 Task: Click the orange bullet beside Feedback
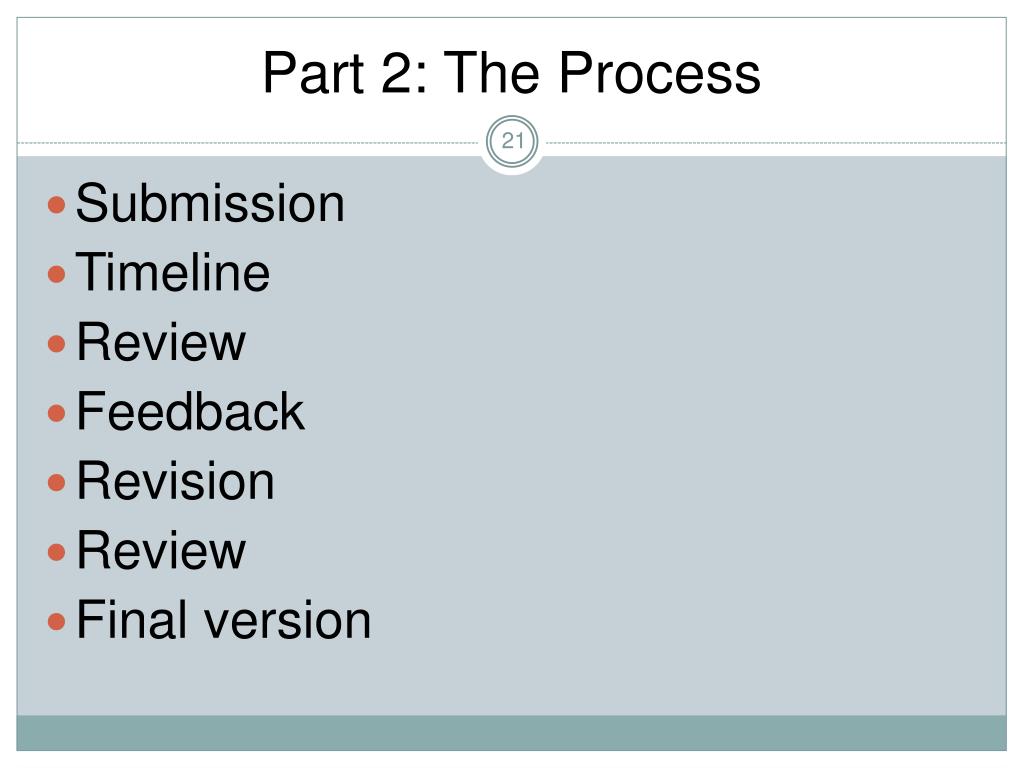click(57, 413)
